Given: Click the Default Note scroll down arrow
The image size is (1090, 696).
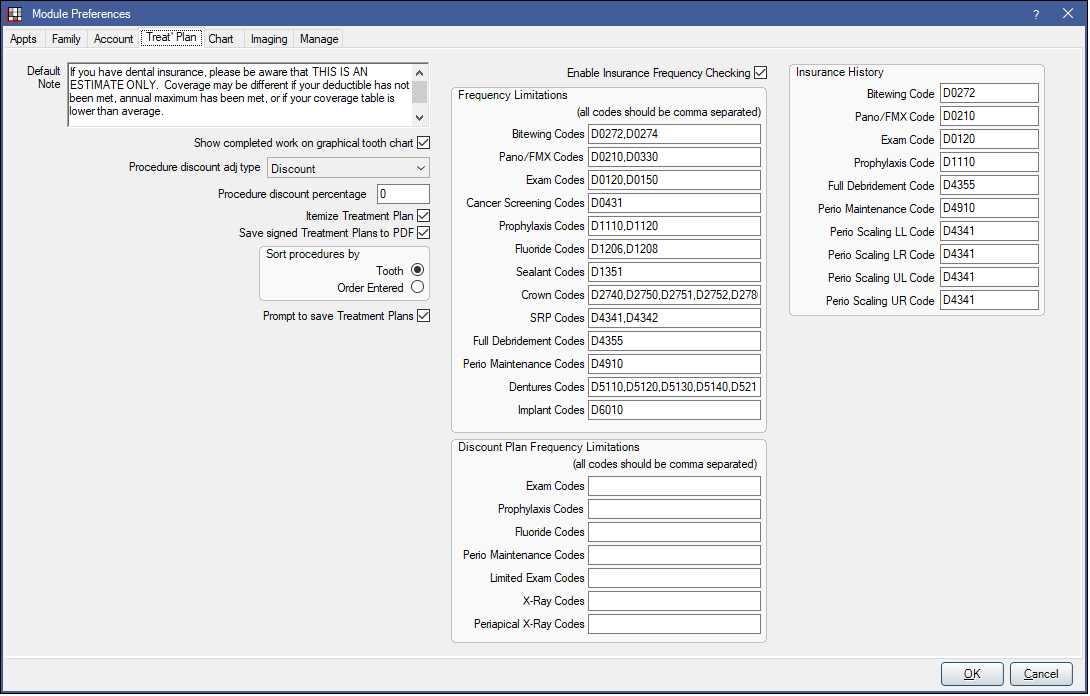Looking at the screenshot, I should coord(419,118).
